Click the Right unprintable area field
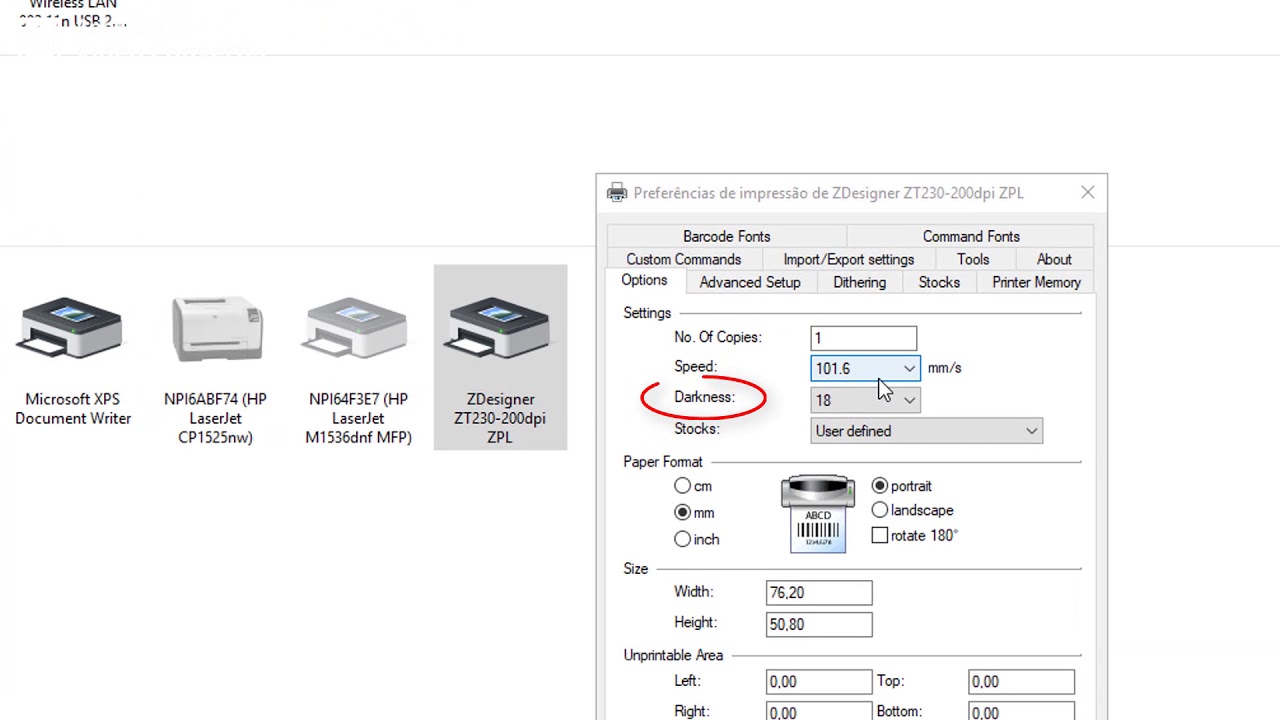 point(819,712)
